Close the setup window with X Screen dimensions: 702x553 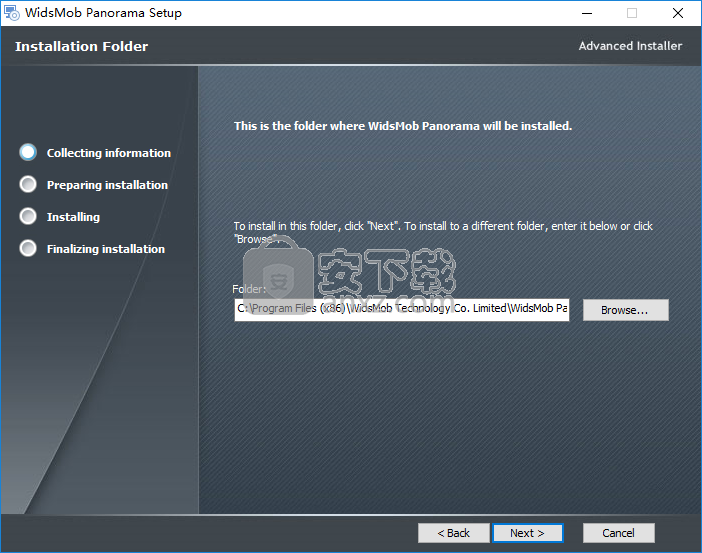(x=678, y=13)
